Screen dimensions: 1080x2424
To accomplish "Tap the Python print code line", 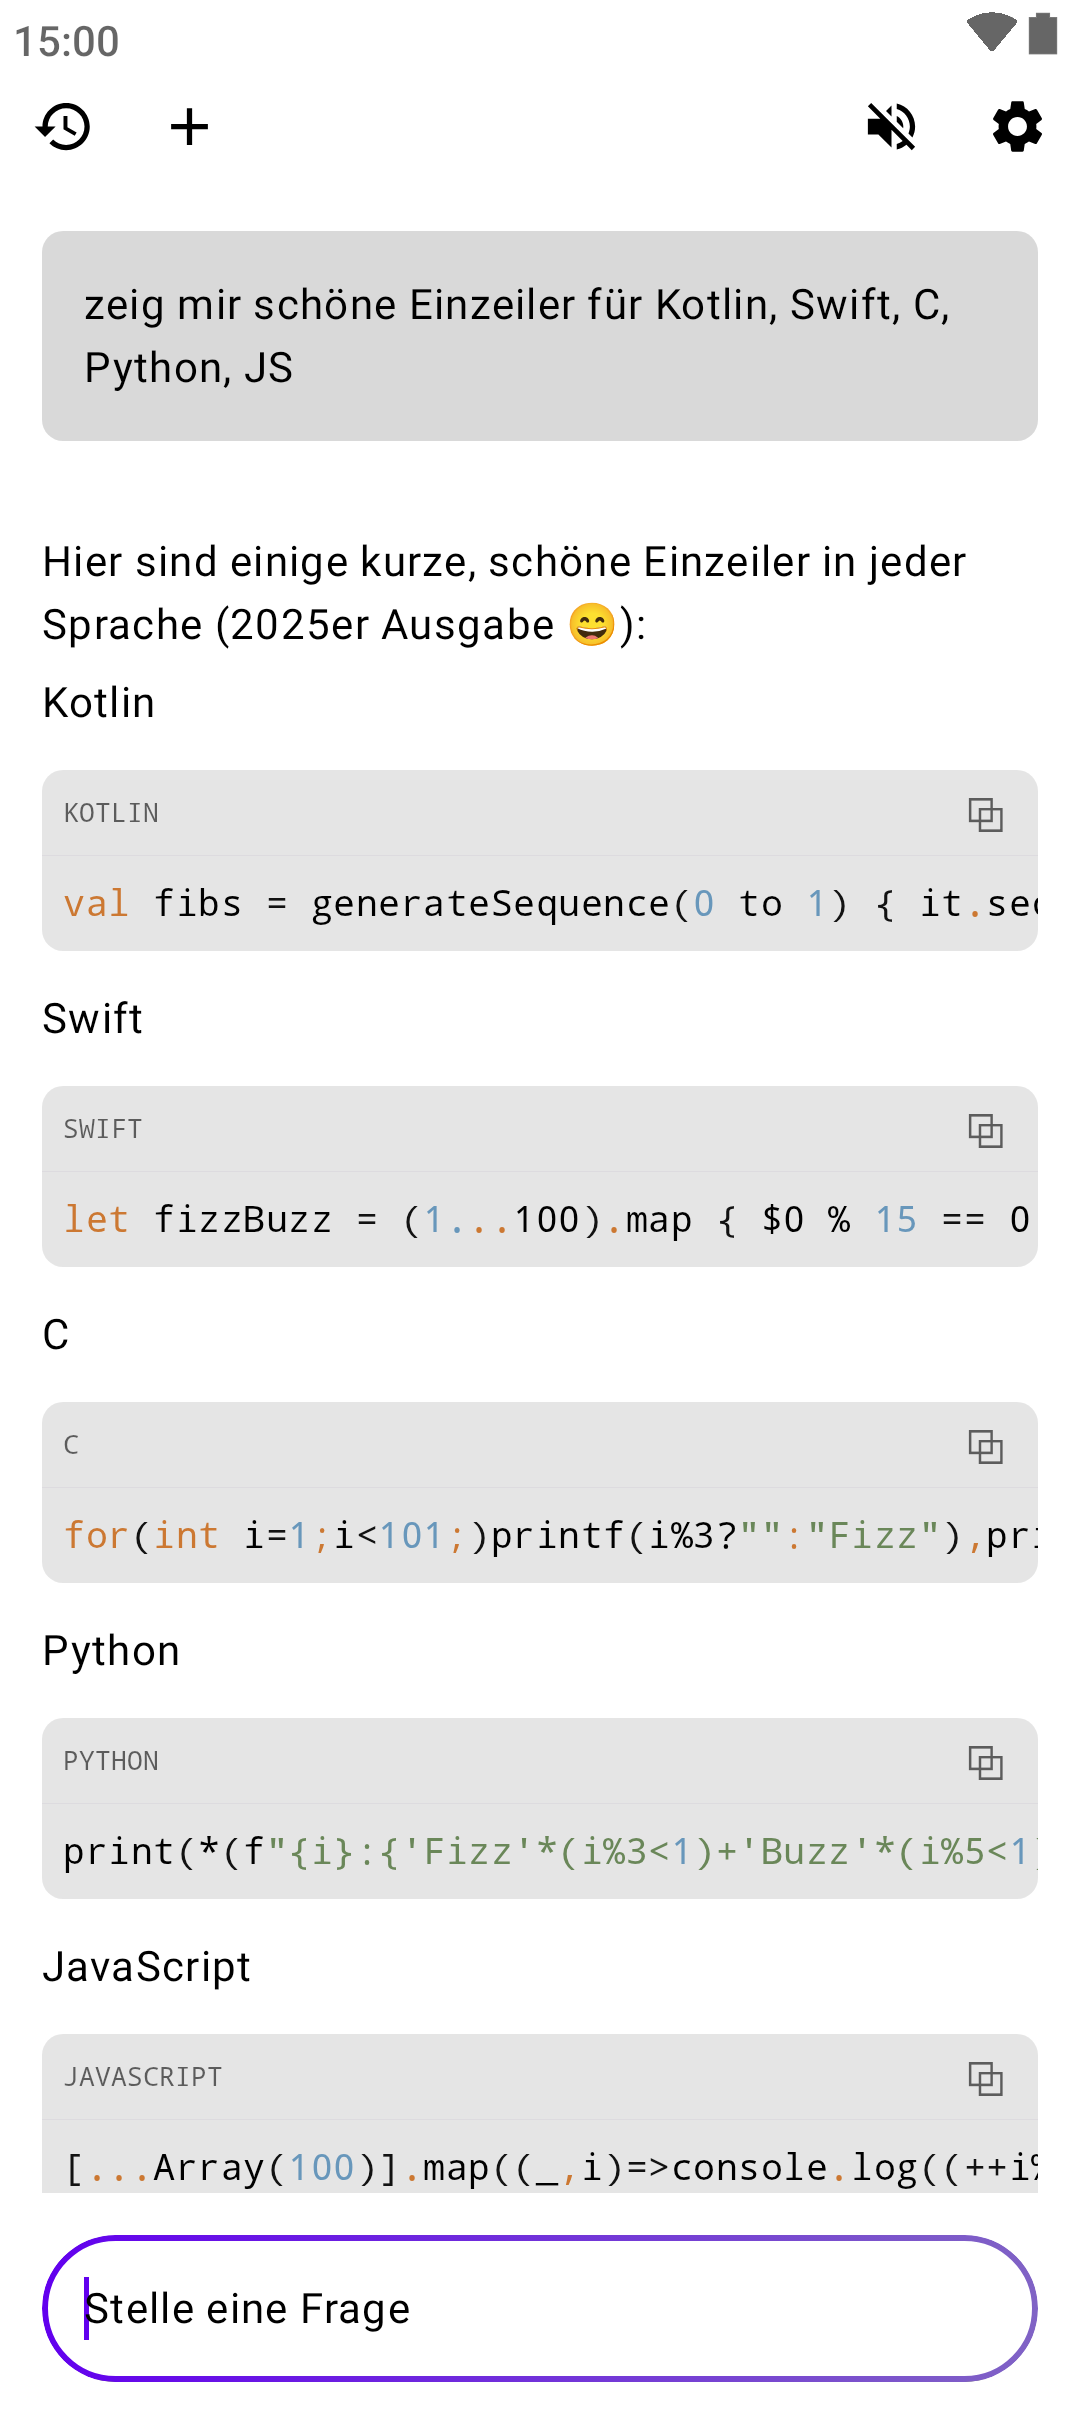I will click(540, 1852).
